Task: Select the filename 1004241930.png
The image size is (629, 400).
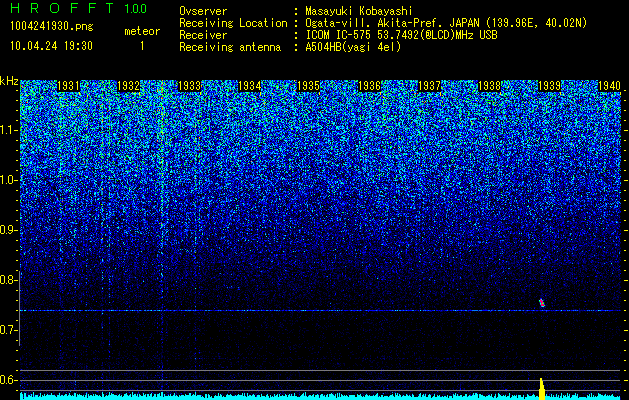Action: coord(52,27)
